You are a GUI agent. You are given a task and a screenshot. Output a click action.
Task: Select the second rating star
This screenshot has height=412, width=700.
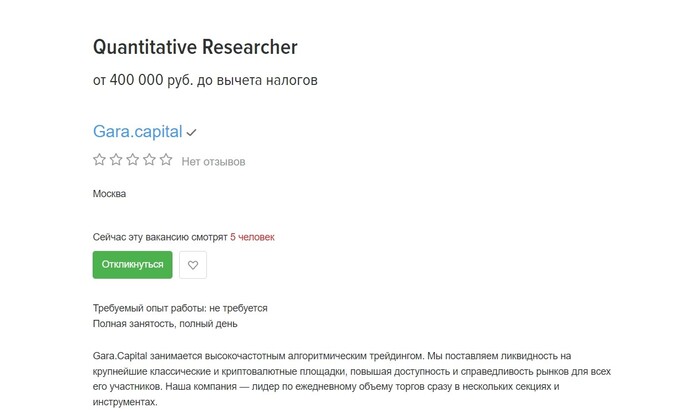[116, 160]
